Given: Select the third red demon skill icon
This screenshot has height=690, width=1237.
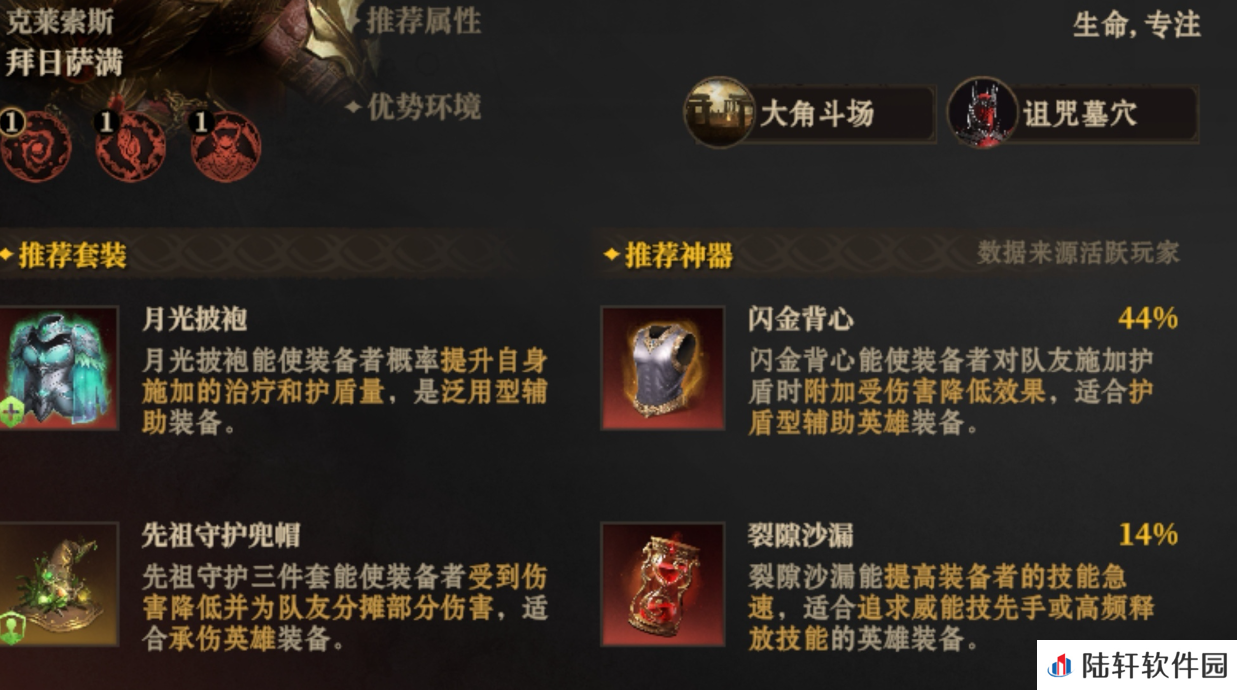Looking at the screenshot, I should click(226, 146).
